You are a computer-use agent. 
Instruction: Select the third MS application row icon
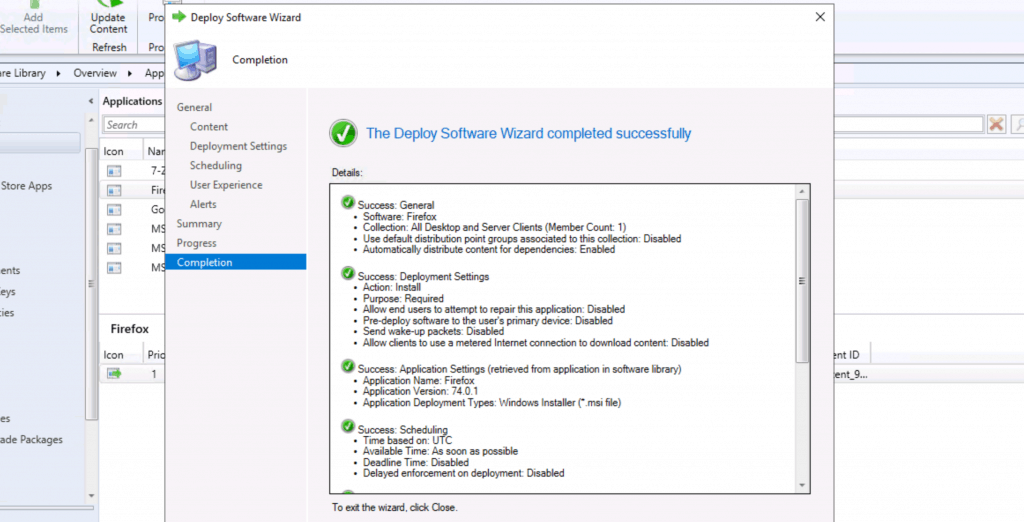point(114,268)
